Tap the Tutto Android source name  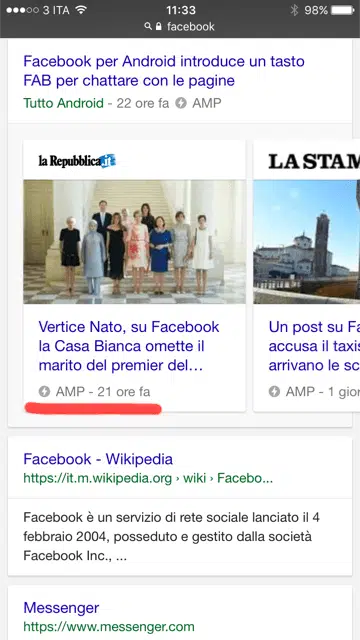coord(63,103)
